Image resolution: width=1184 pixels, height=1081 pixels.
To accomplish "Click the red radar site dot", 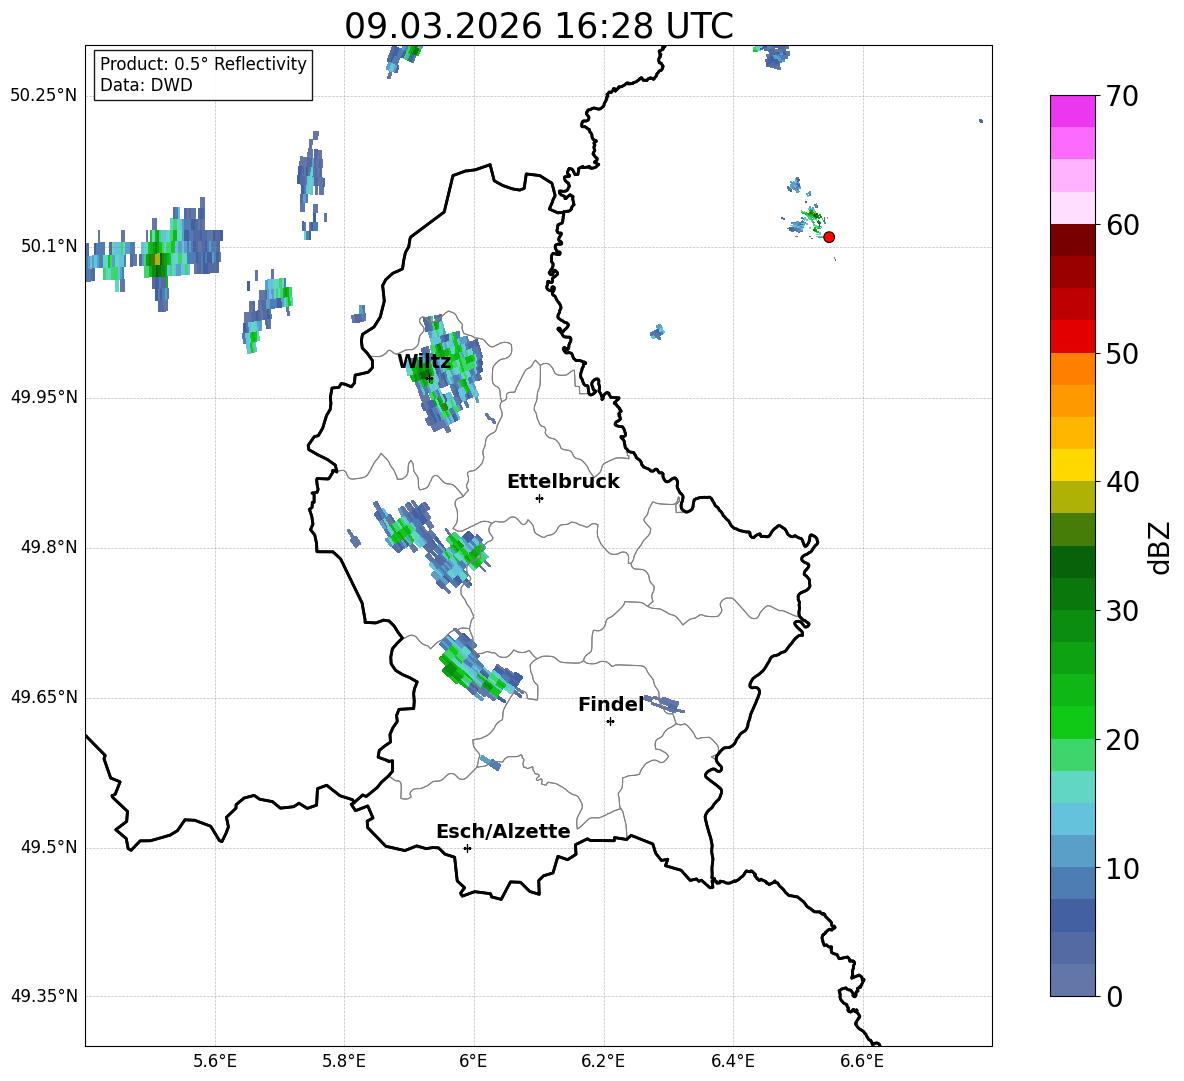I will point(829,237).
